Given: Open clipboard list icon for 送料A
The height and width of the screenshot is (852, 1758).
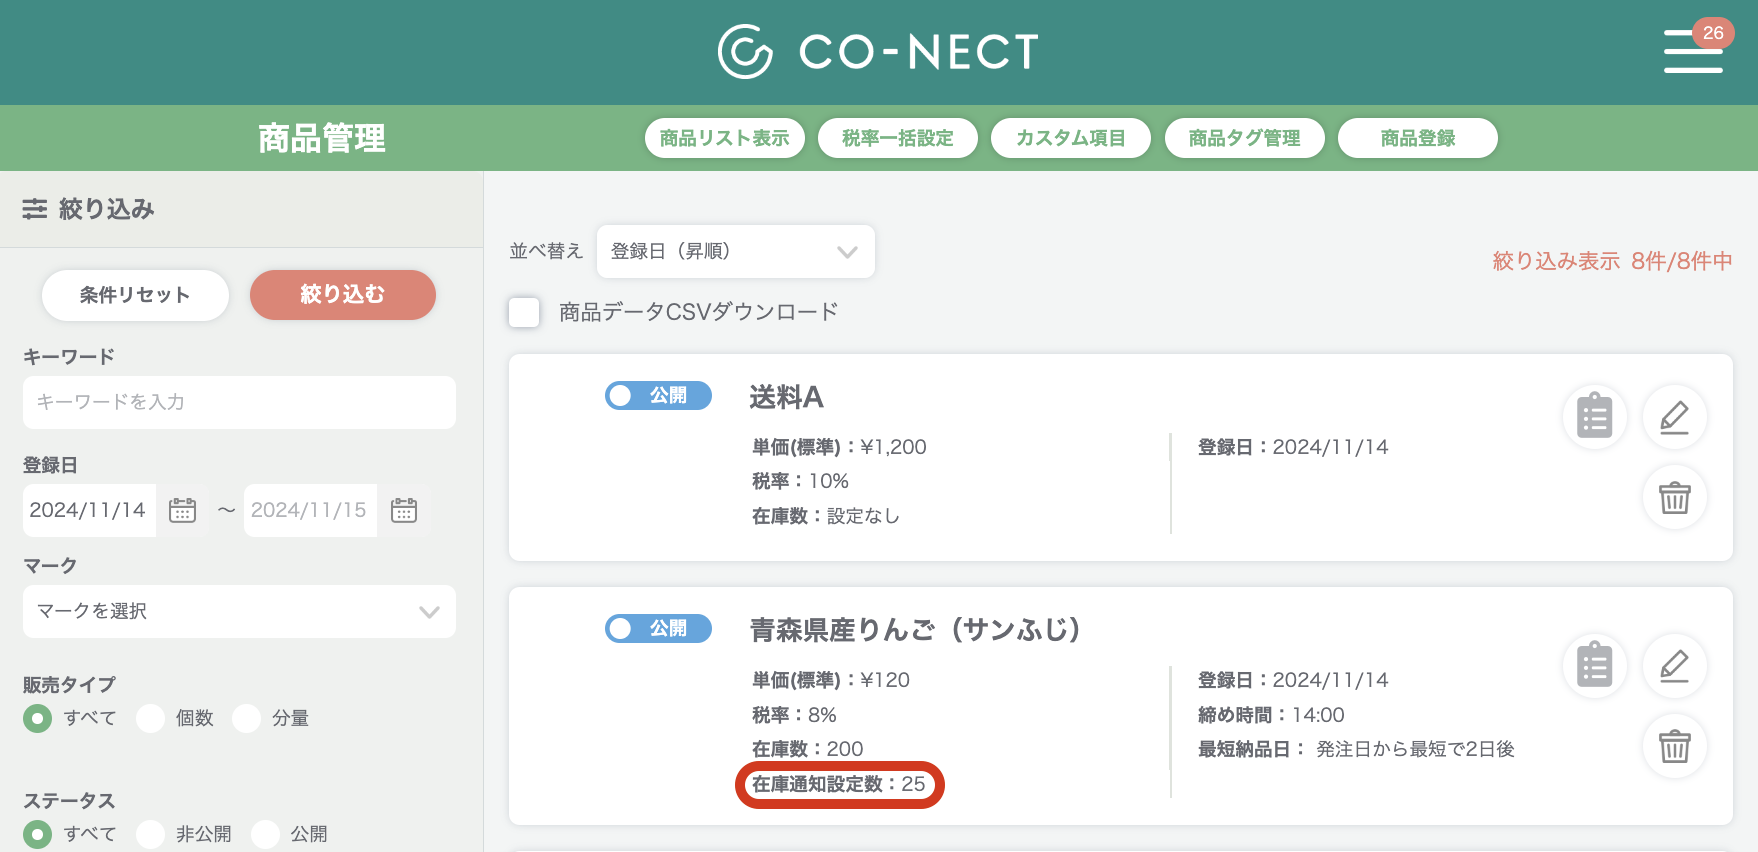Looking at the screenshot, I should tap(1595, 416).
